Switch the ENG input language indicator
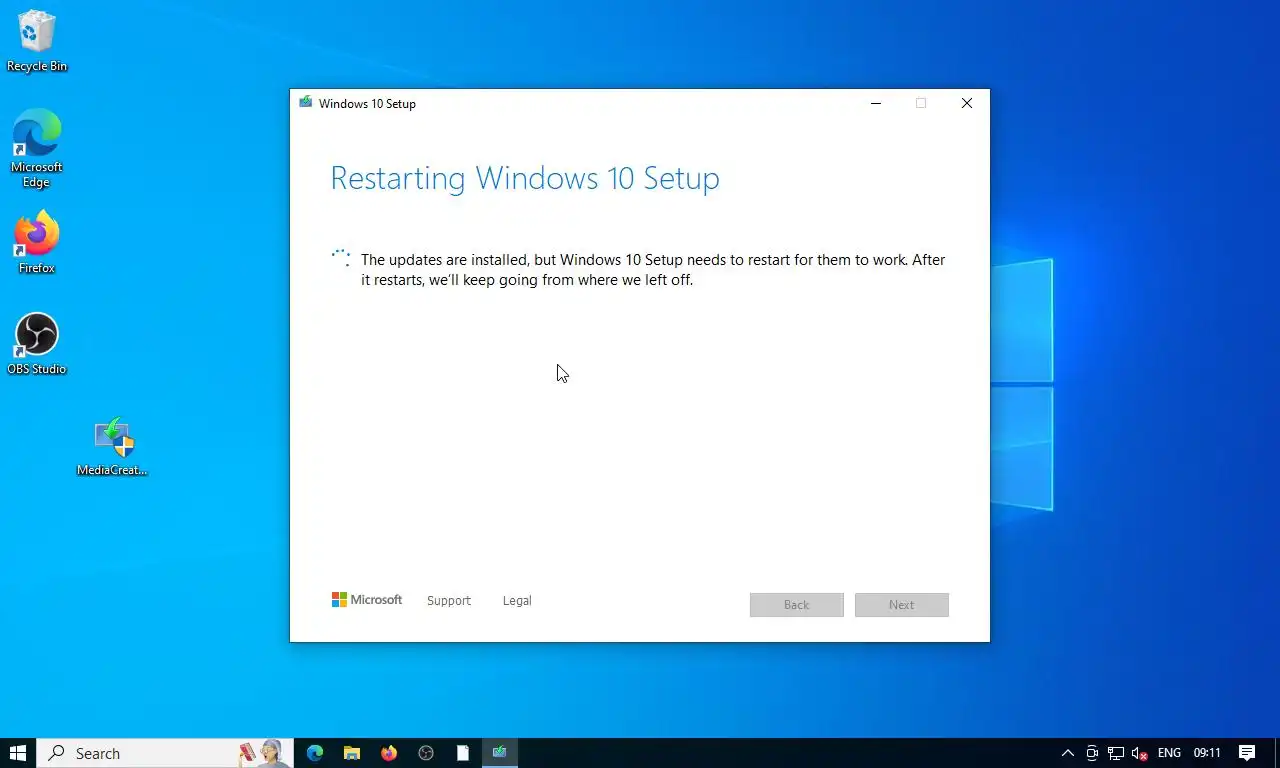Image resolution: width=1280 pixels, height=768 pixels. click(1169, 753)
